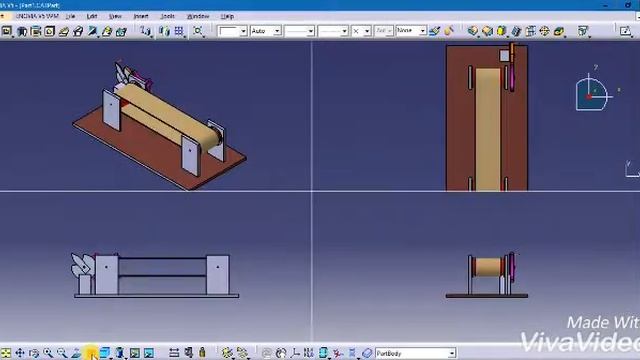Open the File menu
Viewport: 640px width, 360px height.
point(70,16)
